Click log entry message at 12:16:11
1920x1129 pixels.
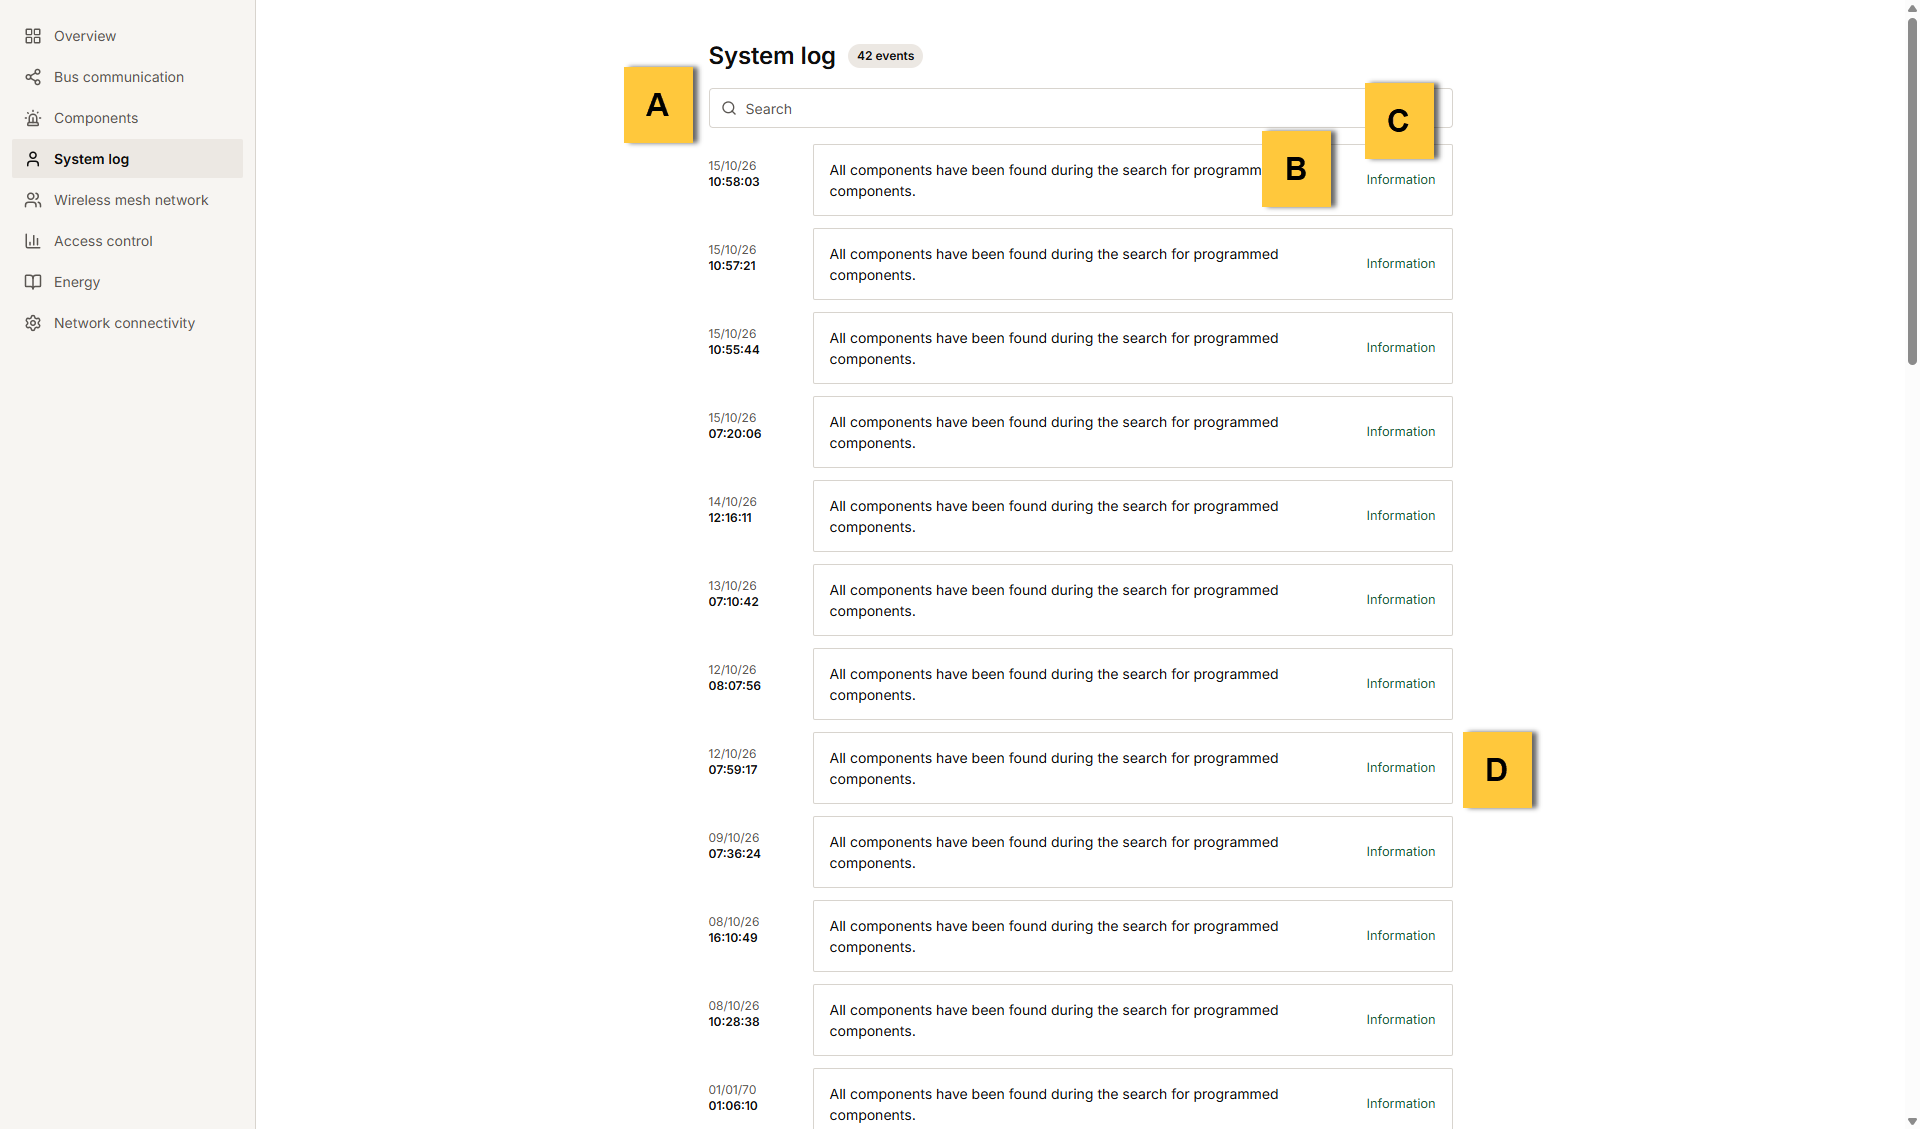coord(1054,517)
